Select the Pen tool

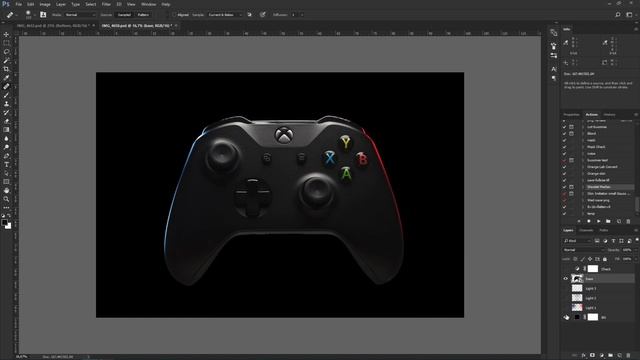(6, 156)
